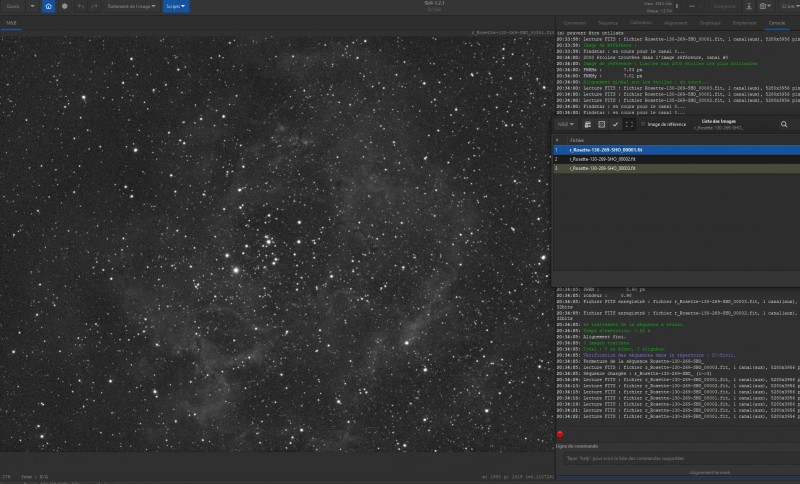Click the round livestacking icon in toolbar
This screenshot has width=800, height=484.
point(64,6)
